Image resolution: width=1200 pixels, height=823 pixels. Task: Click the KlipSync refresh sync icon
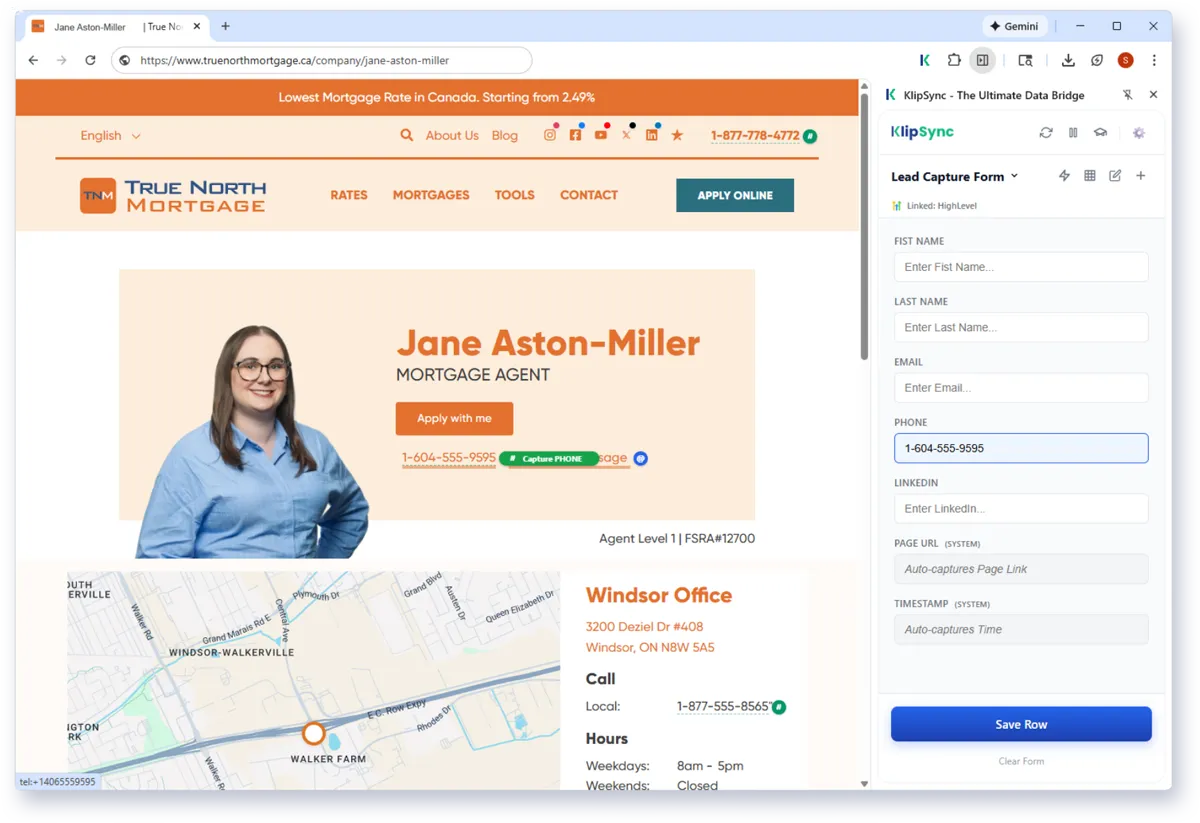pyautogui.click(x=1046, y=132)
